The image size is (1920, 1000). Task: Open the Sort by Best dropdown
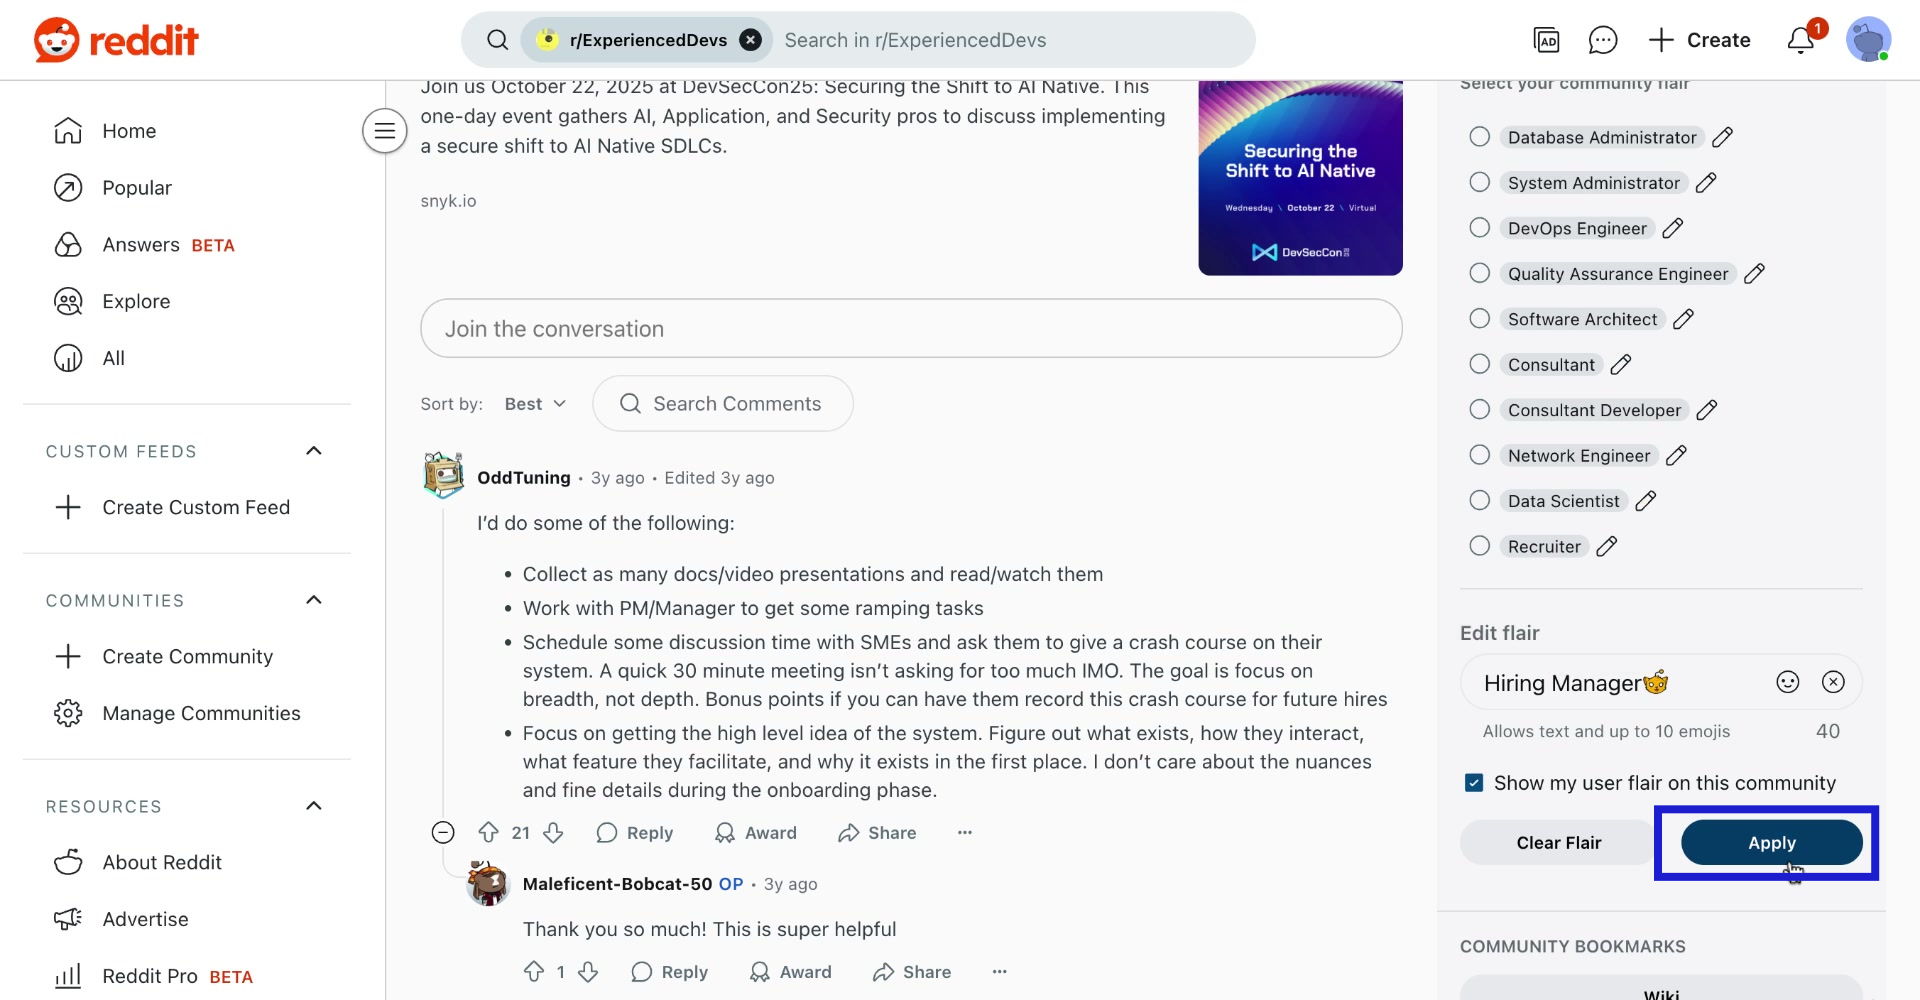pos(534,403)
